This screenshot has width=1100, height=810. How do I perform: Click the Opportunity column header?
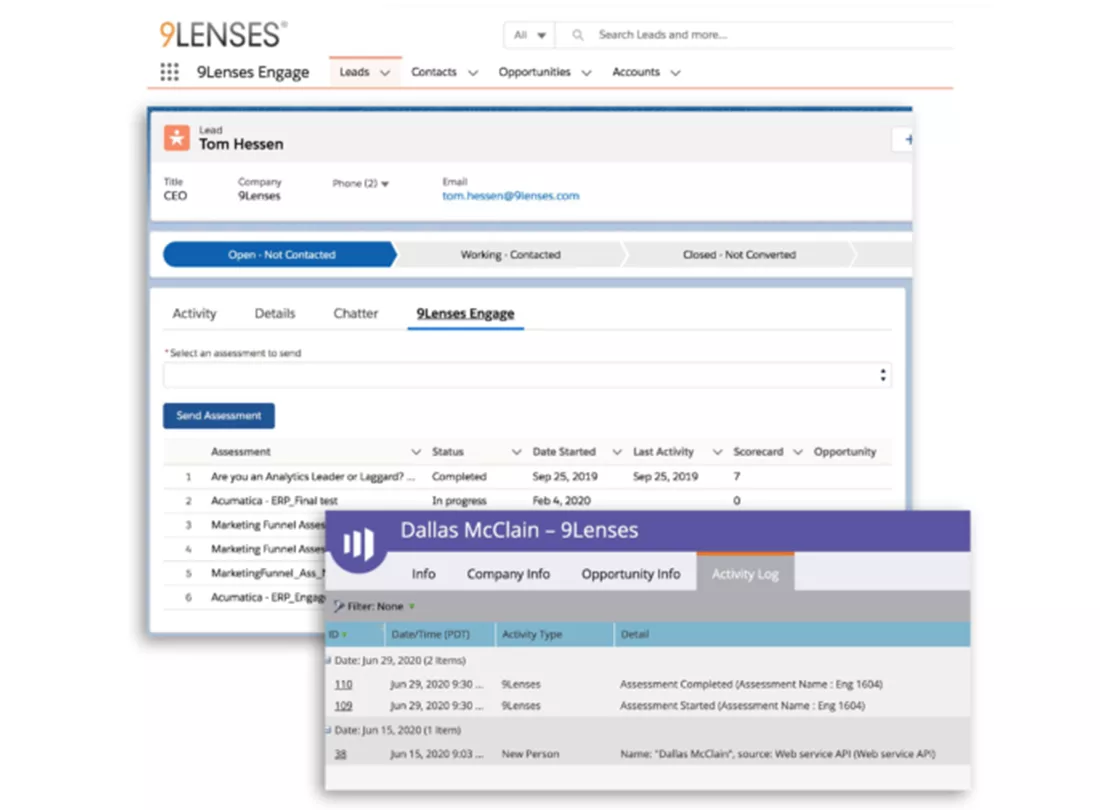tap(845, 452)
